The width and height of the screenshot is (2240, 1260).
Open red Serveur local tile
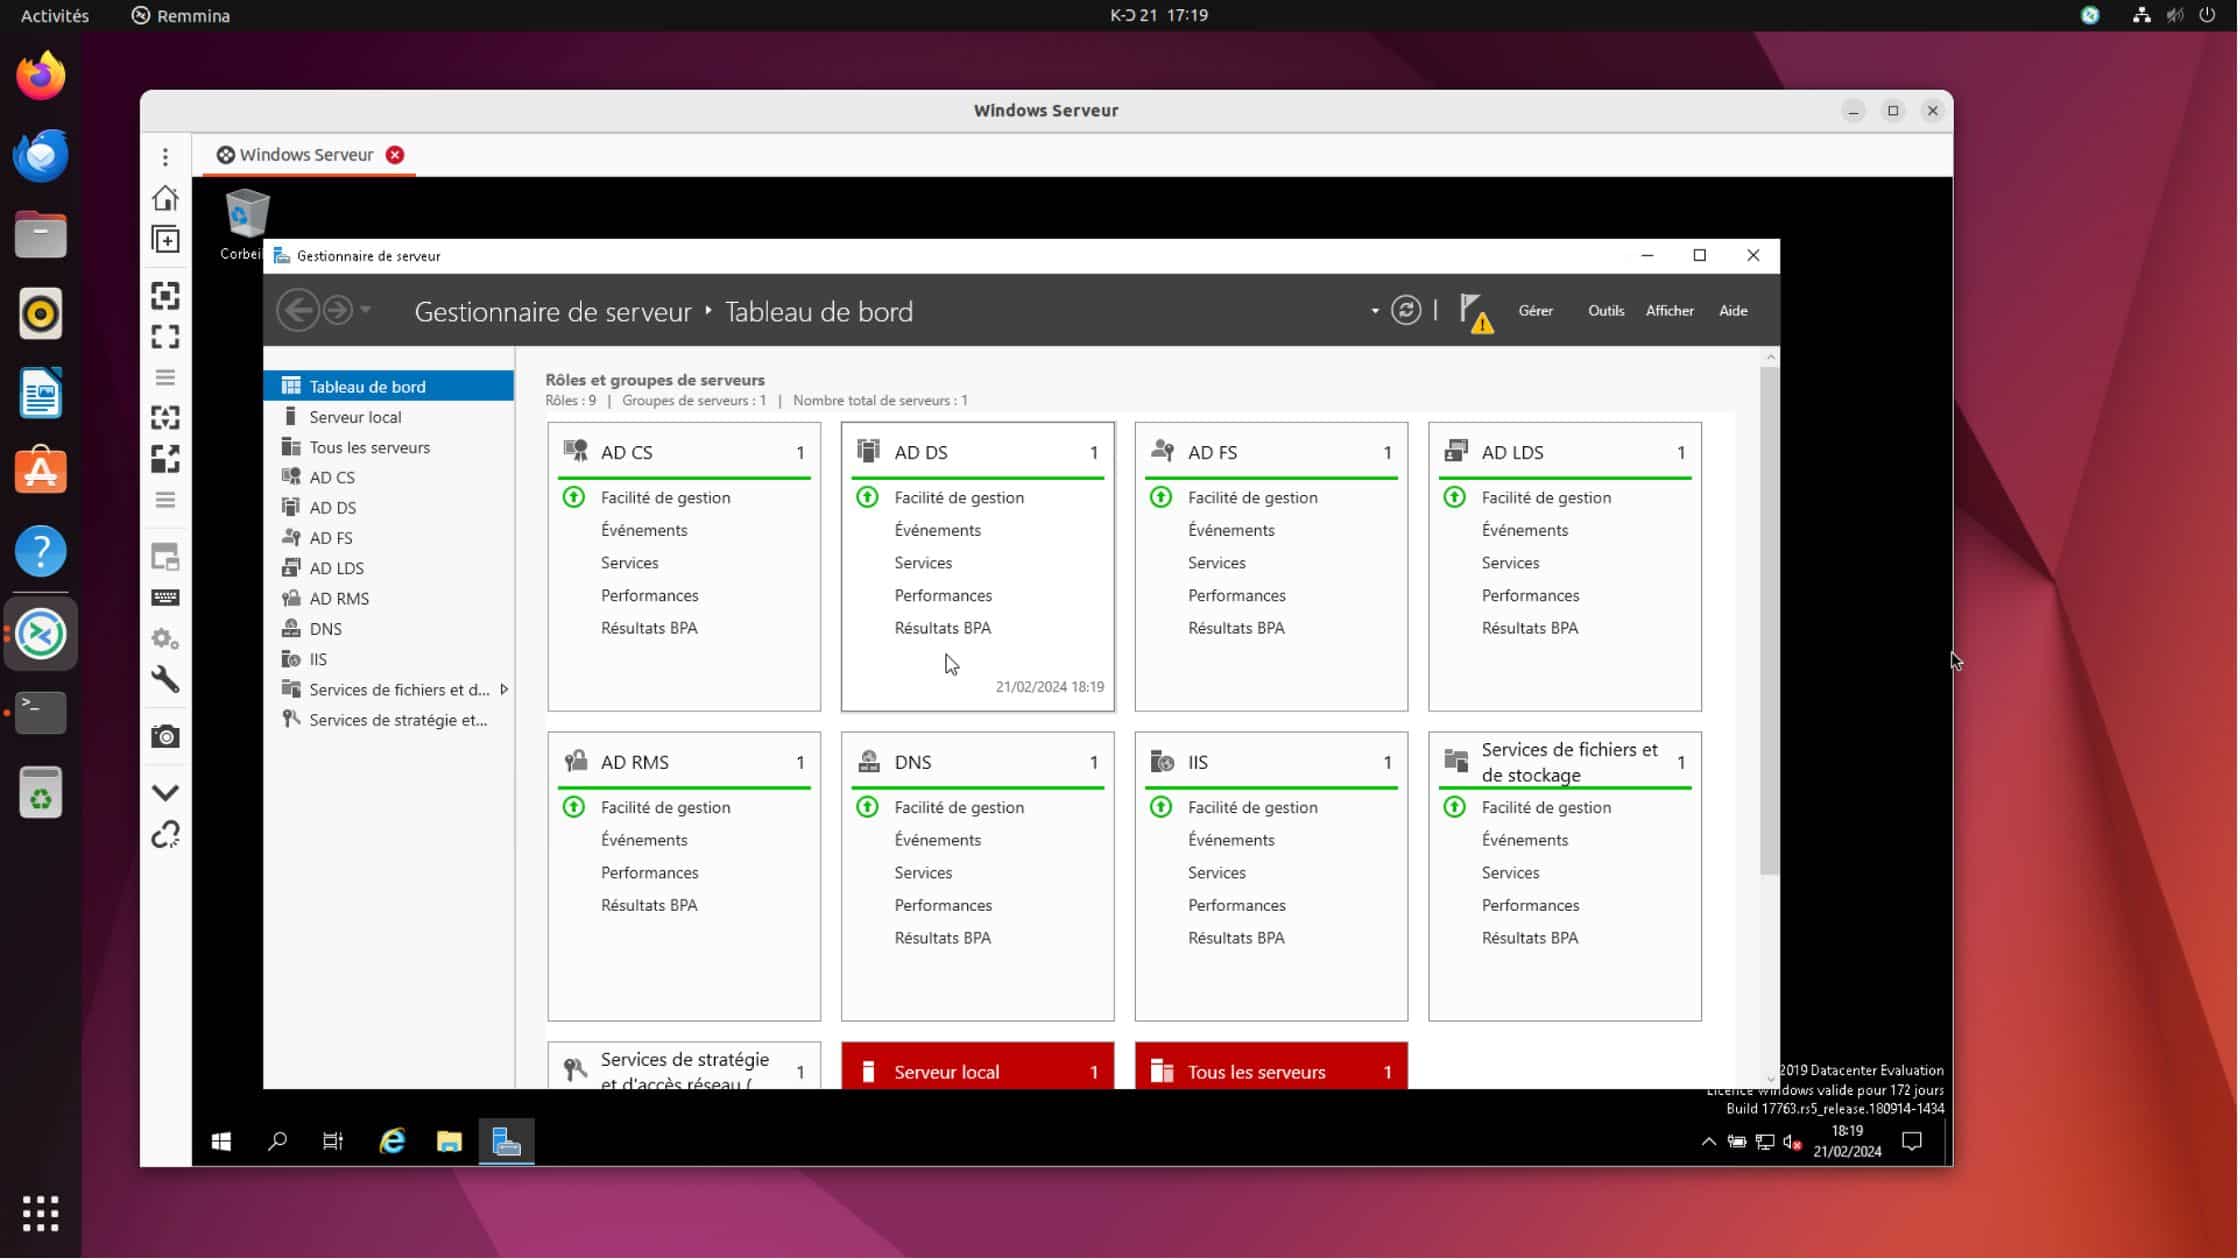coord(978,1067)
